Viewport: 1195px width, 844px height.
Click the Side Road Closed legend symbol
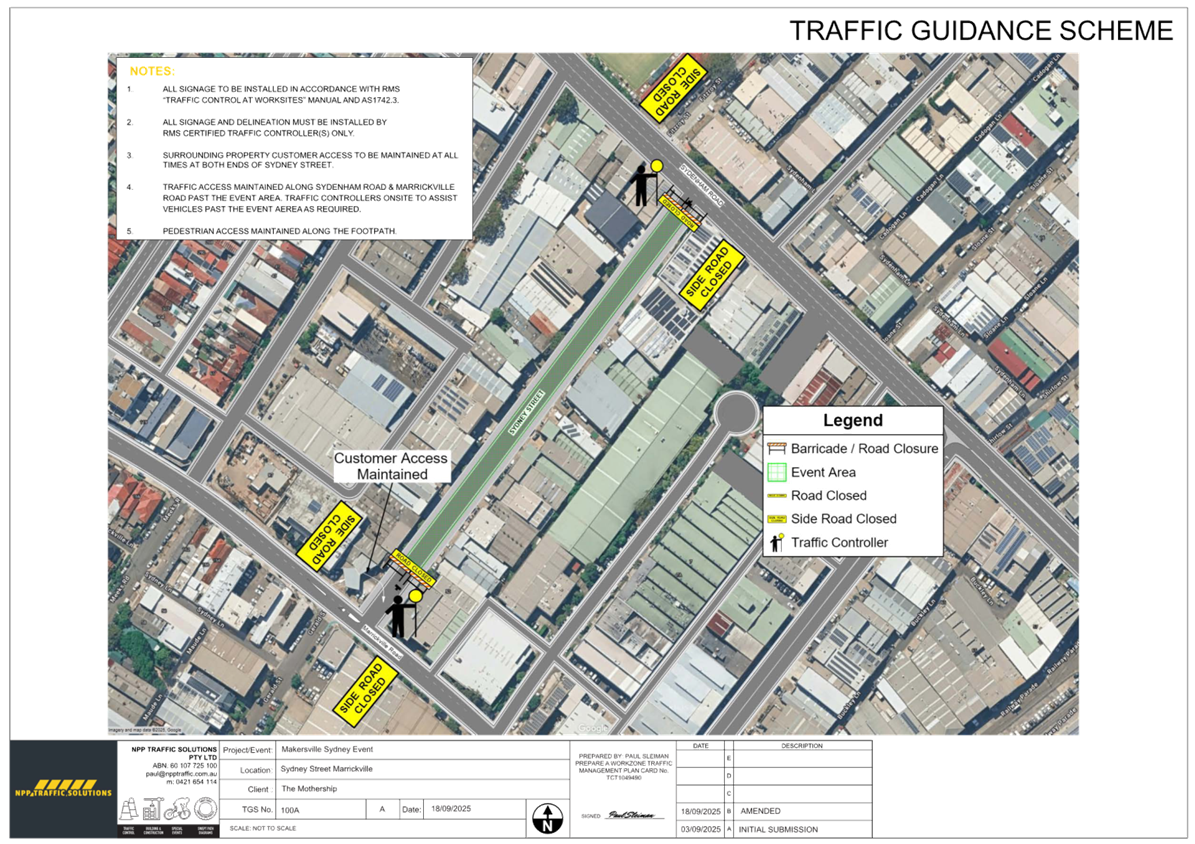pyautogui.click(x=778, y=518)
